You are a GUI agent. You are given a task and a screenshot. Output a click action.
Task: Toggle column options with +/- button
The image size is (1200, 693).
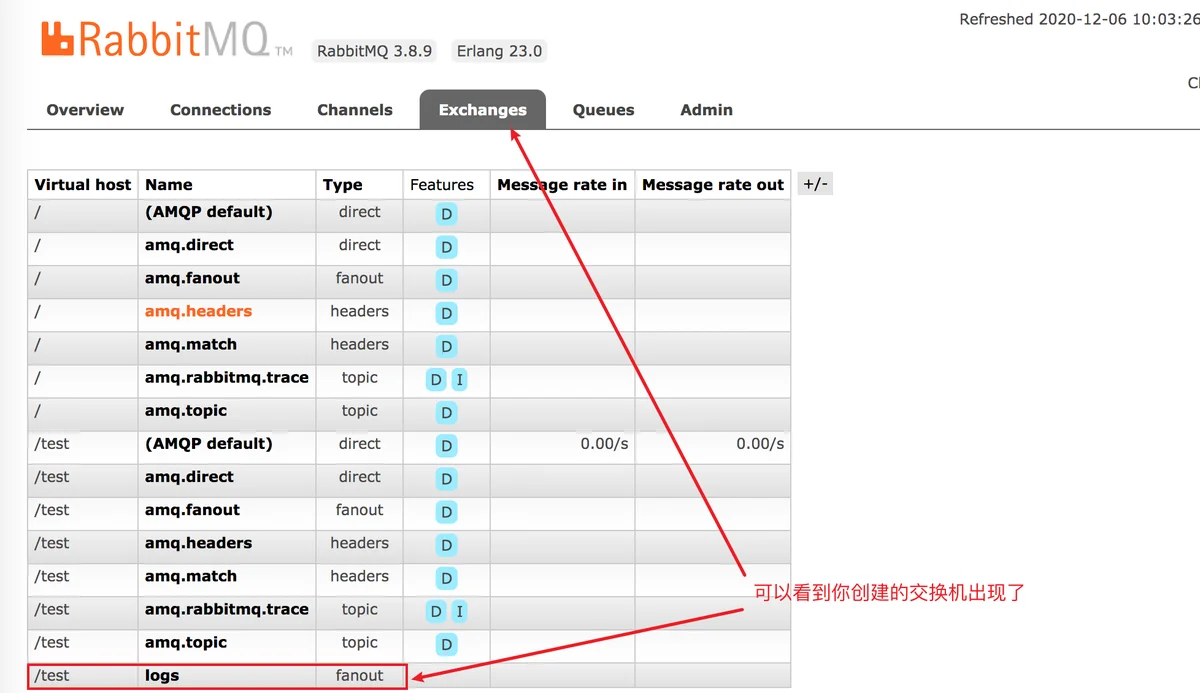815,184
